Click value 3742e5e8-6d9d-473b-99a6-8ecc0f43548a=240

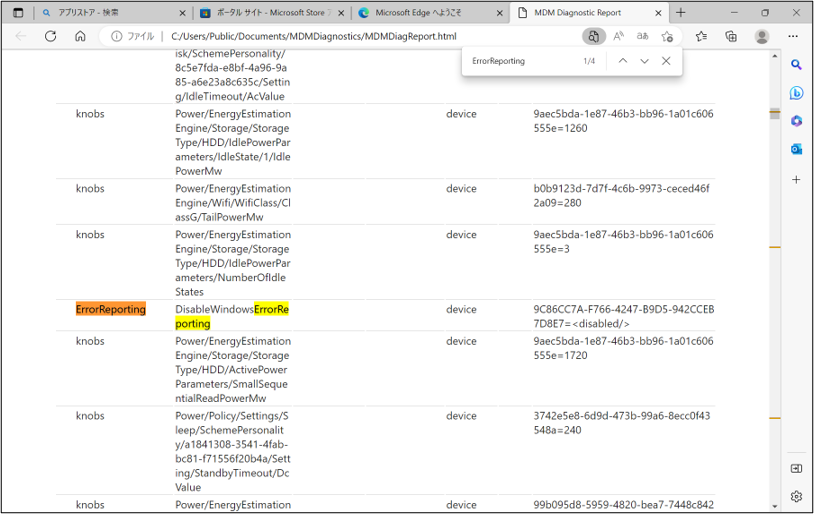click(x=621, y=423)
